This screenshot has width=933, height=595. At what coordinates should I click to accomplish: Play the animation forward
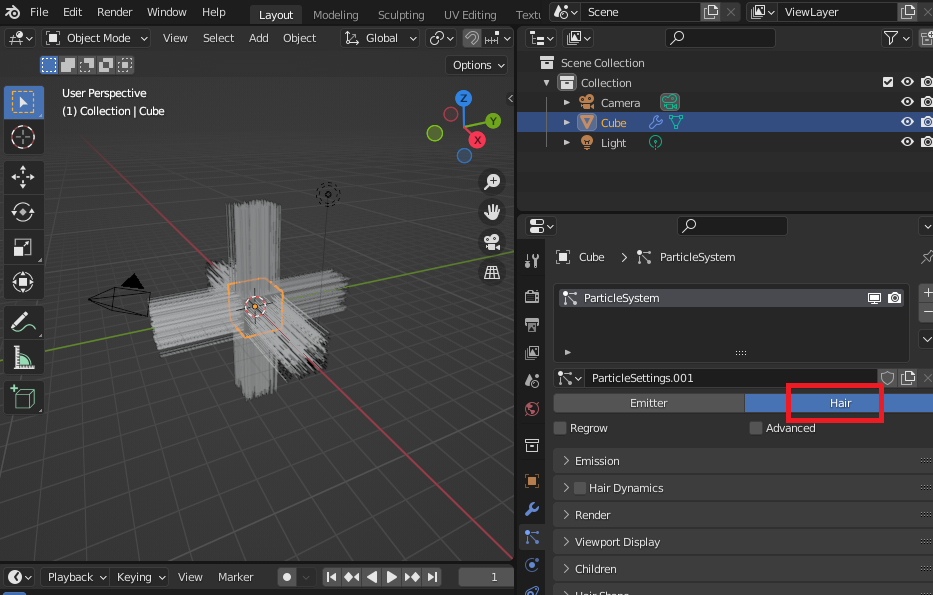coord(392,577)
